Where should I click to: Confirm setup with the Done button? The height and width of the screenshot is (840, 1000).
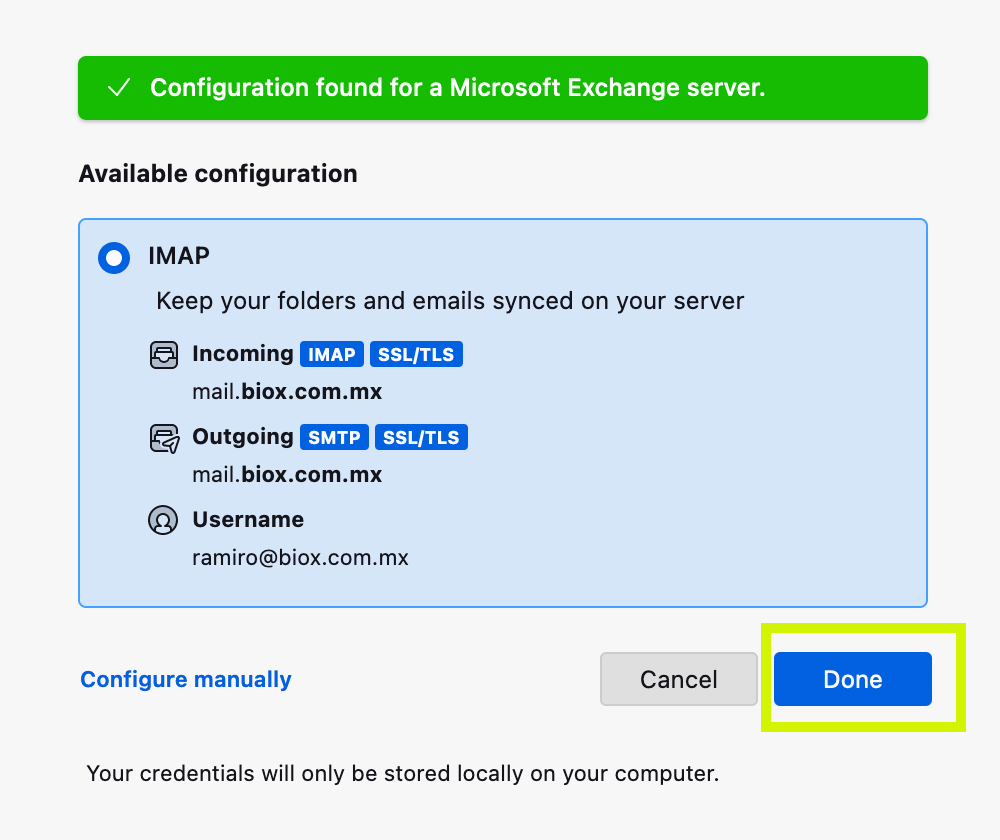[x=852, y=680]
